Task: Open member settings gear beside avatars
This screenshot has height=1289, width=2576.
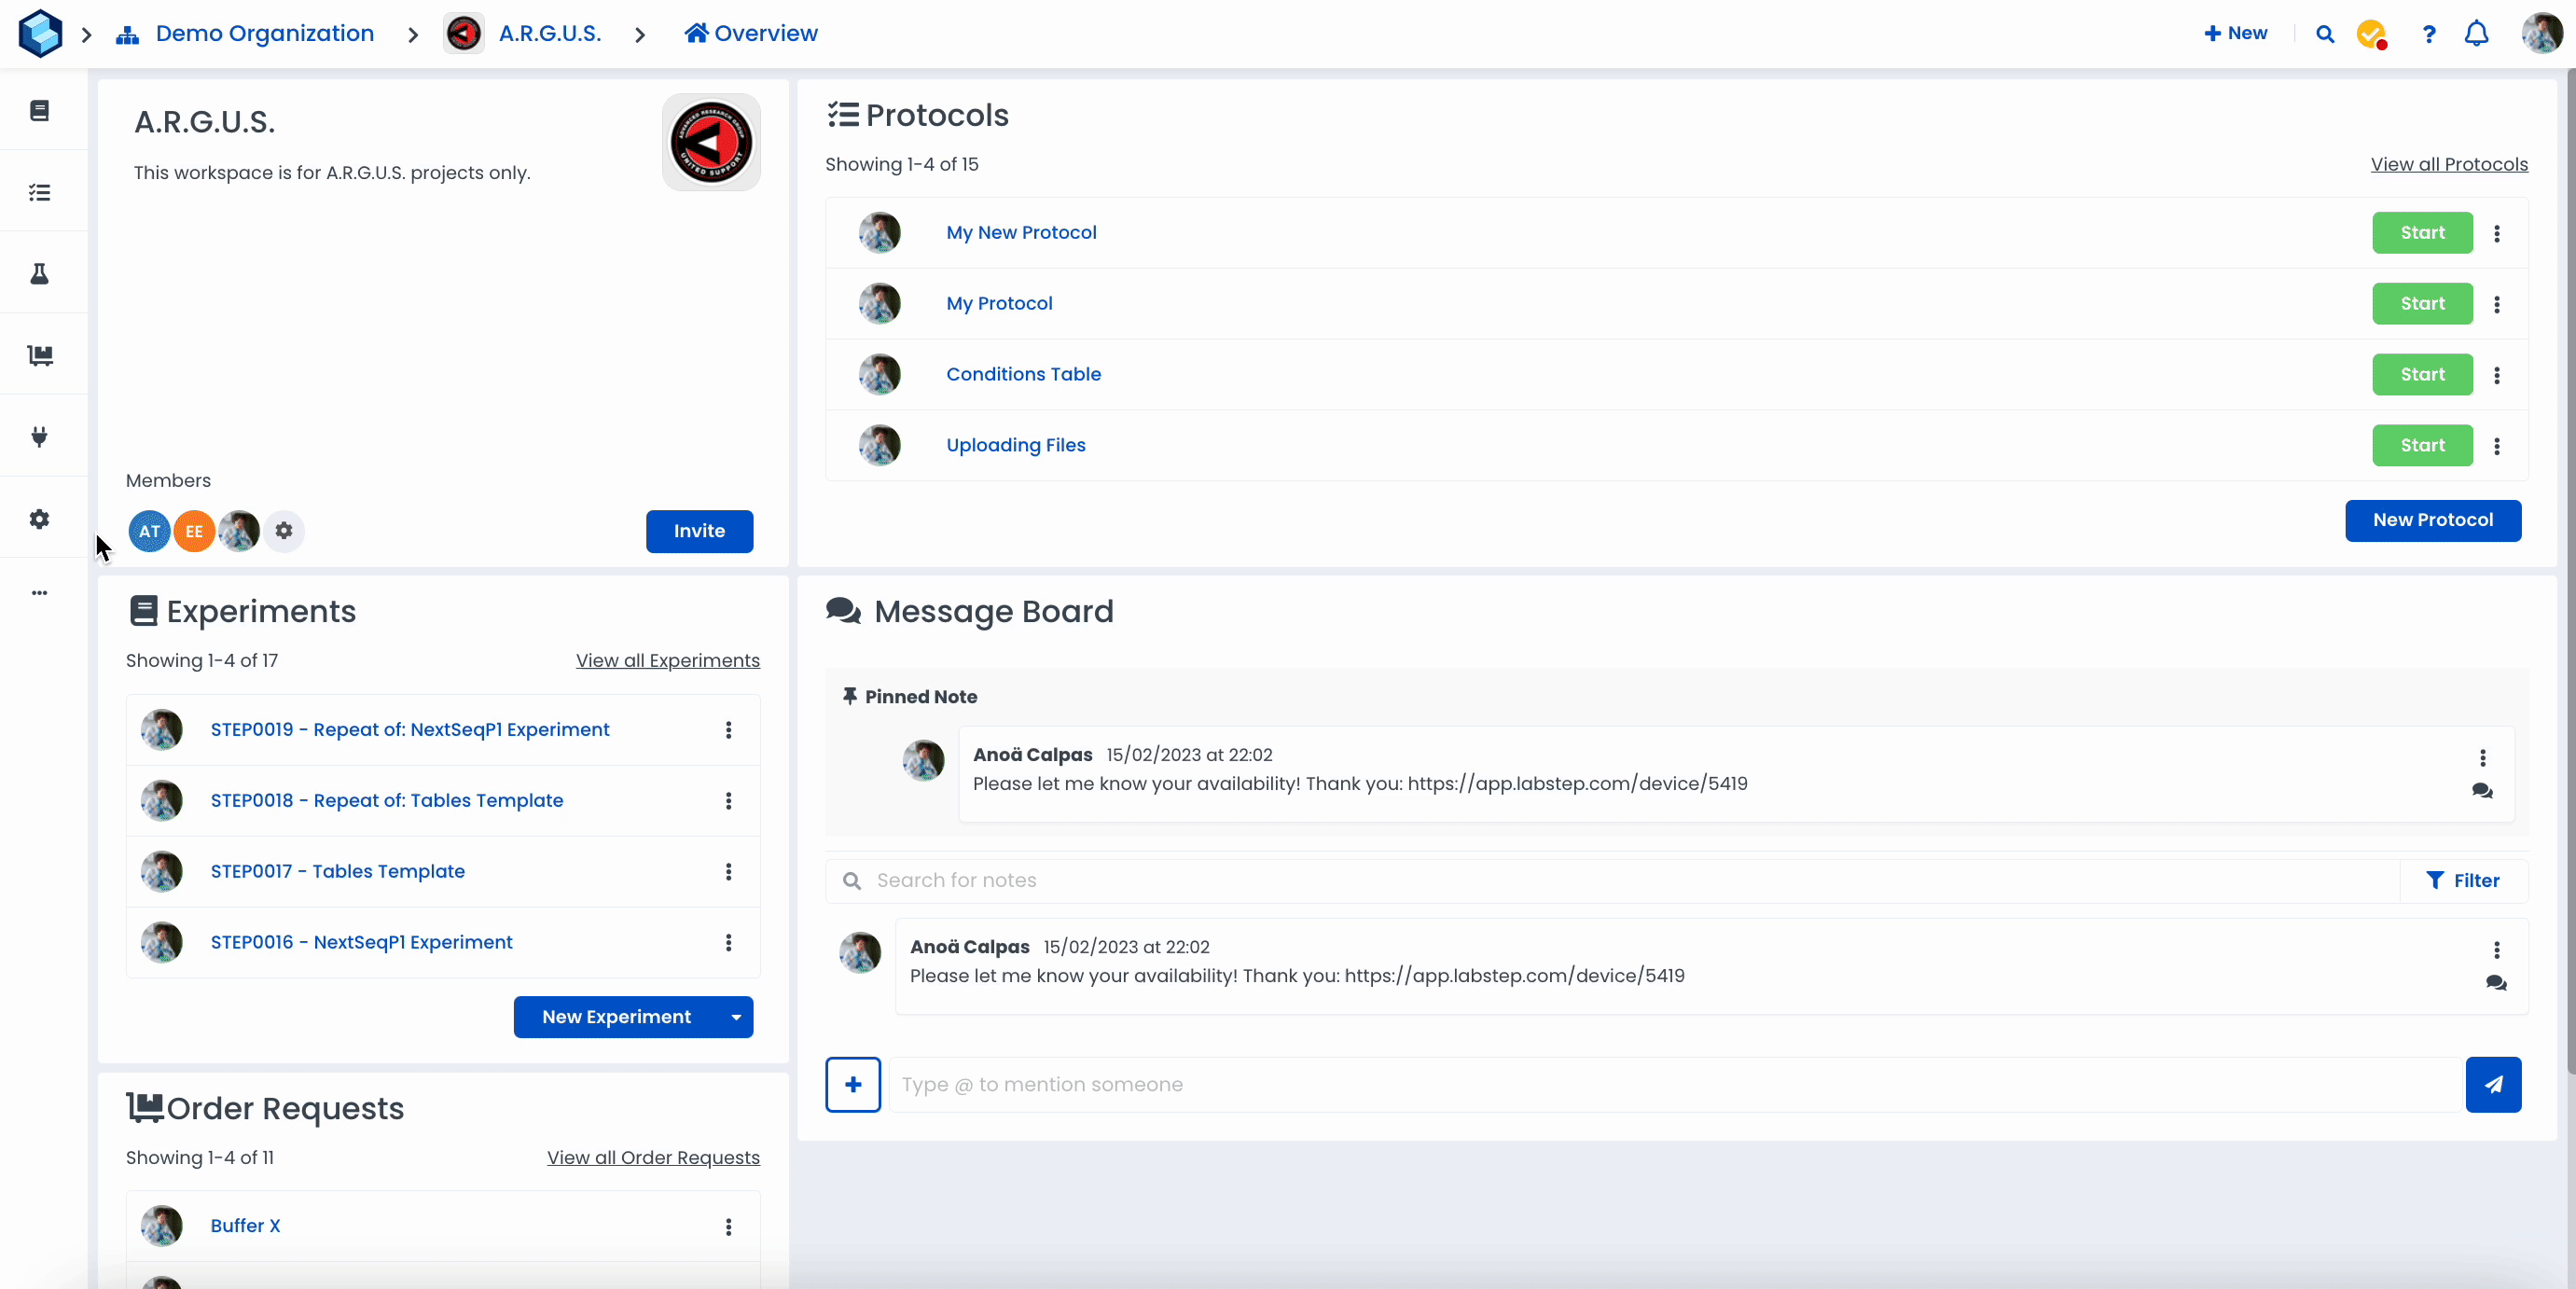Action: click(x=284, y=531)
